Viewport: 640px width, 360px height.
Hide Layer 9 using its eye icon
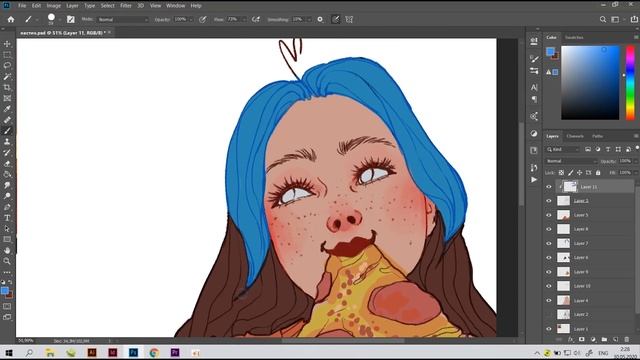pos(549,272)
